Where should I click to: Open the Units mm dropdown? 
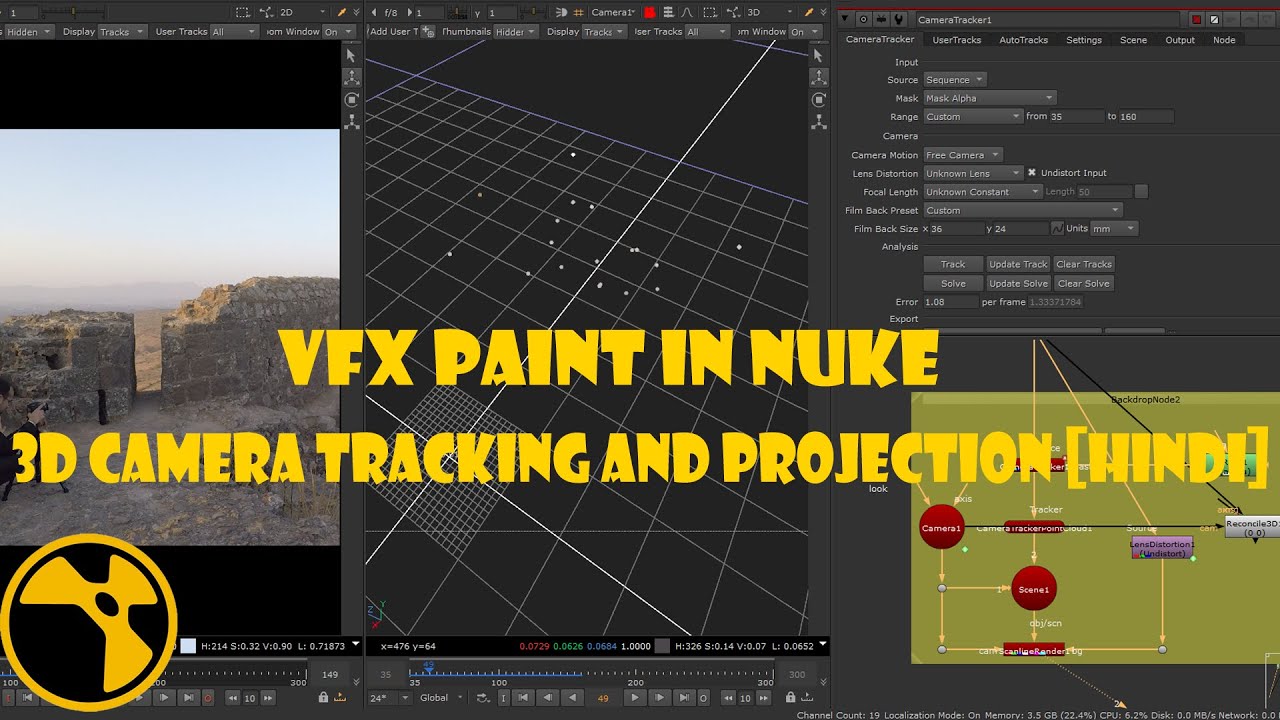tap(1114, 228)
